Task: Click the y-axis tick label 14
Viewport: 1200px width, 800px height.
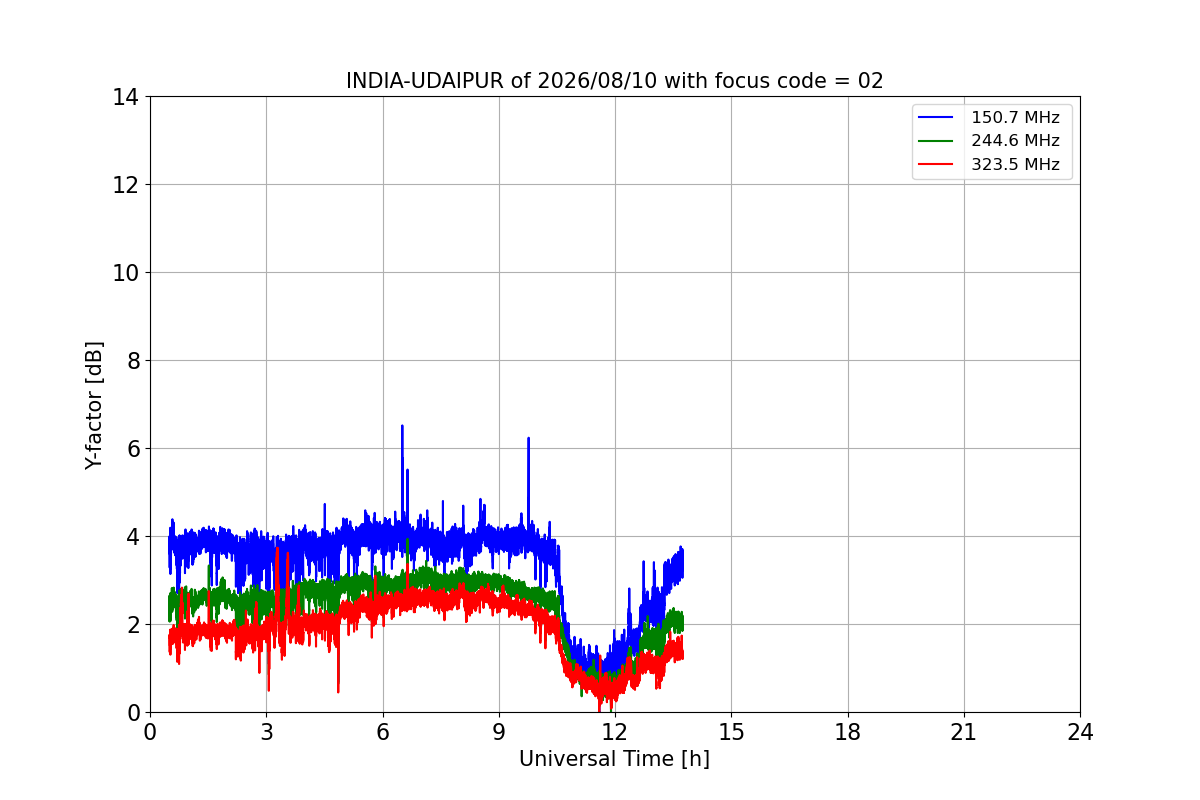Action: click(125, 97)
